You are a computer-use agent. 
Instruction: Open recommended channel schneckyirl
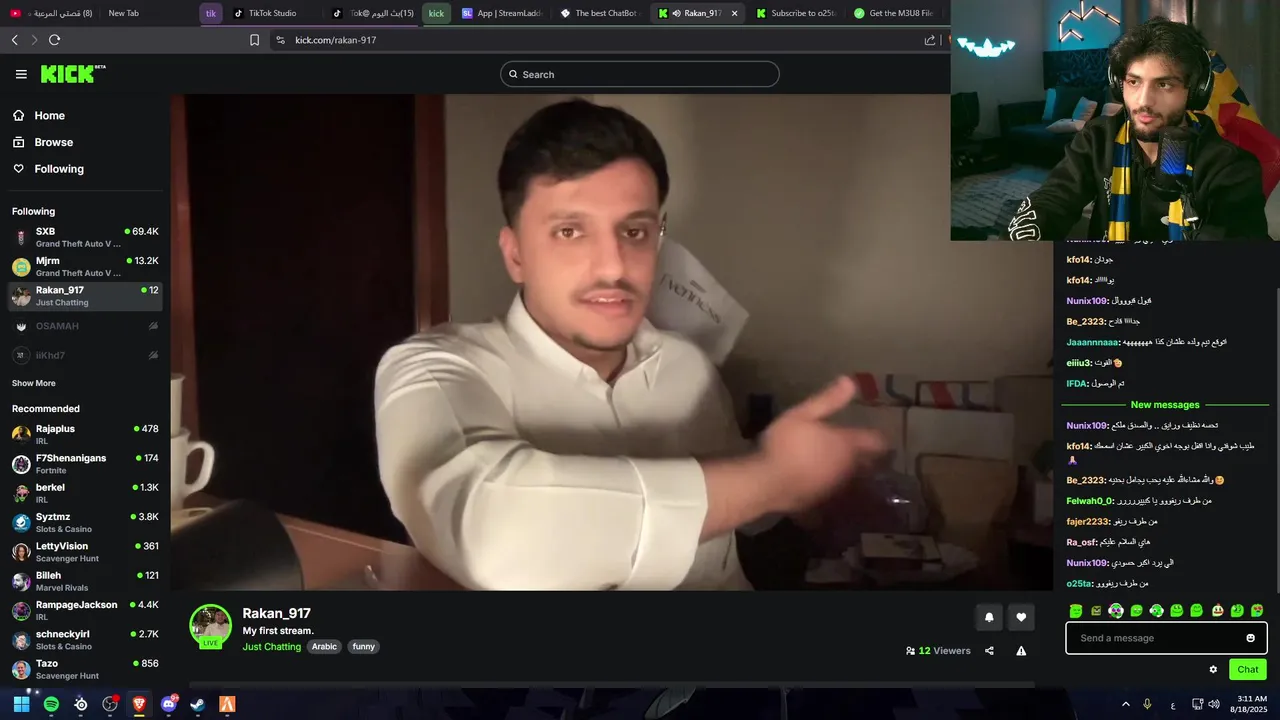click(85, 640)
